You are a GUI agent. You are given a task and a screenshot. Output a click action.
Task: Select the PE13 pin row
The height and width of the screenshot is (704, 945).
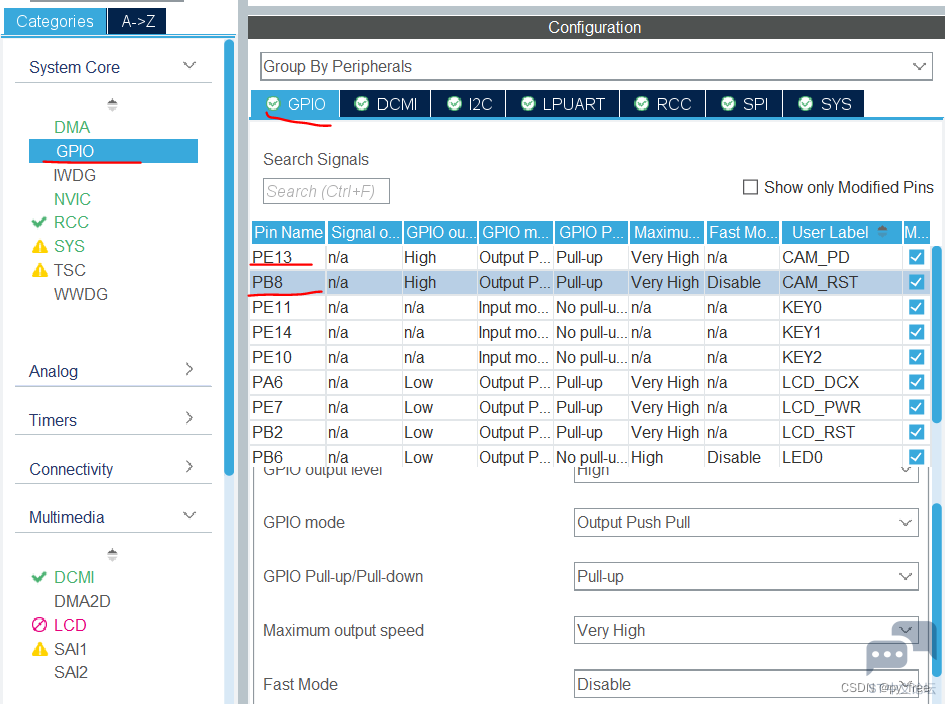pos(591,257)
